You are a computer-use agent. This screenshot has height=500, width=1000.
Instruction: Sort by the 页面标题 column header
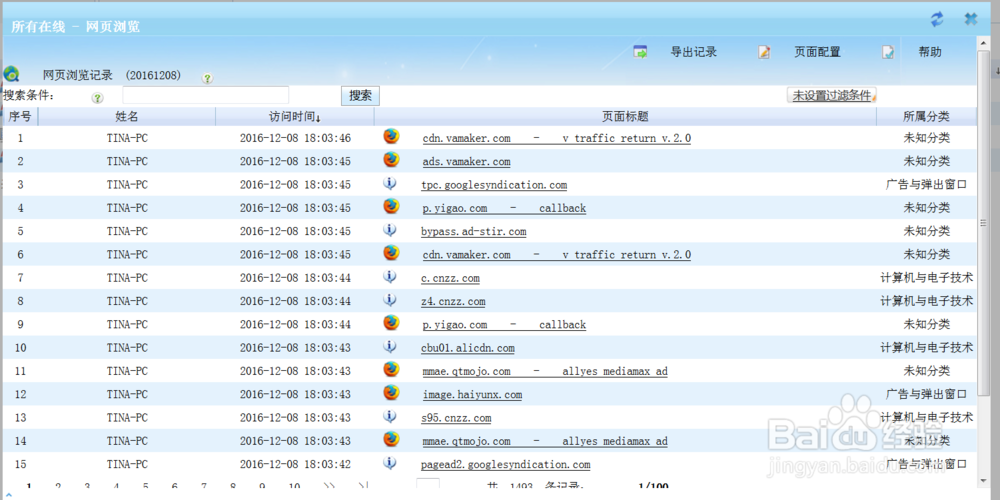pyautogui.click(x=625, y=117)
